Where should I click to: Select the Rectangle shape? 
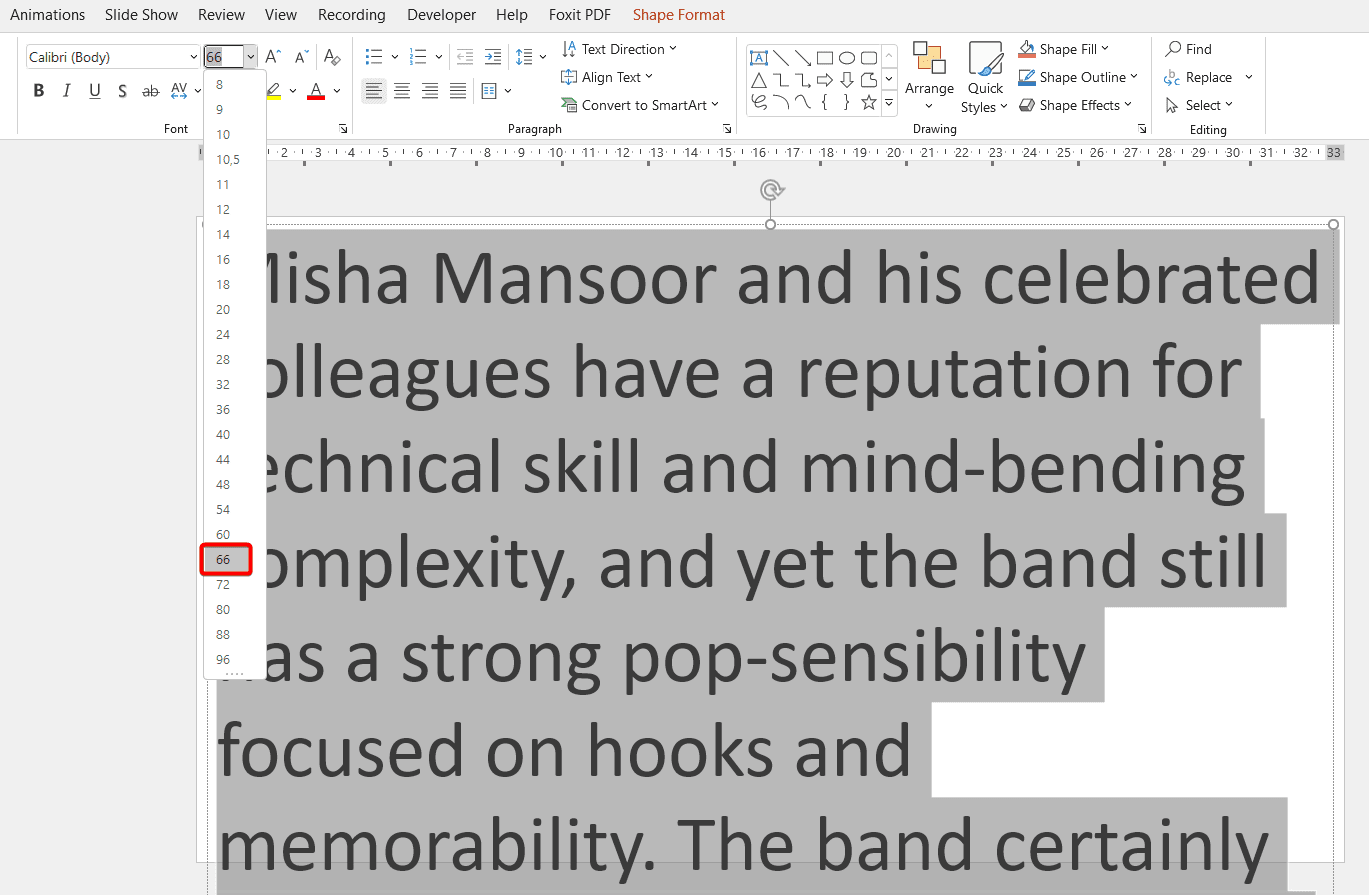[x=825, y=58]
